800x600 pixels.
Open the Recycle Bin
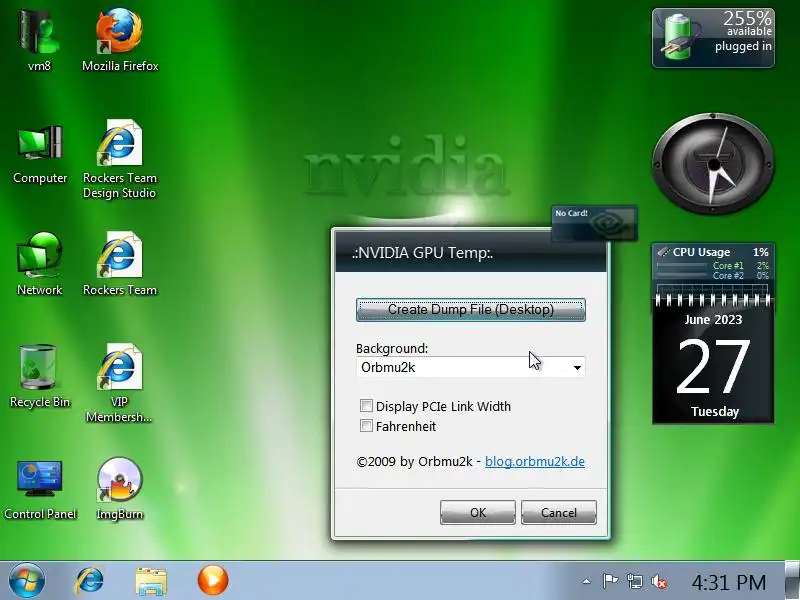39,376
